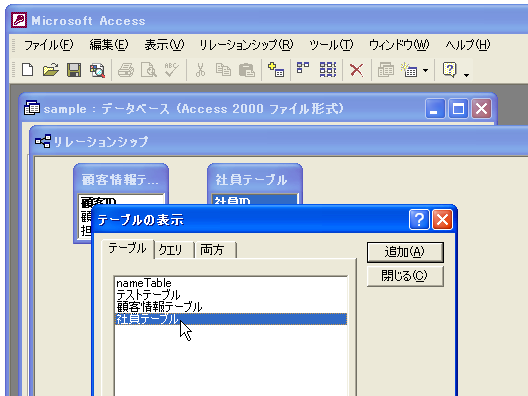Close the sample database window
Screen dimensions: 528x396
481,108
